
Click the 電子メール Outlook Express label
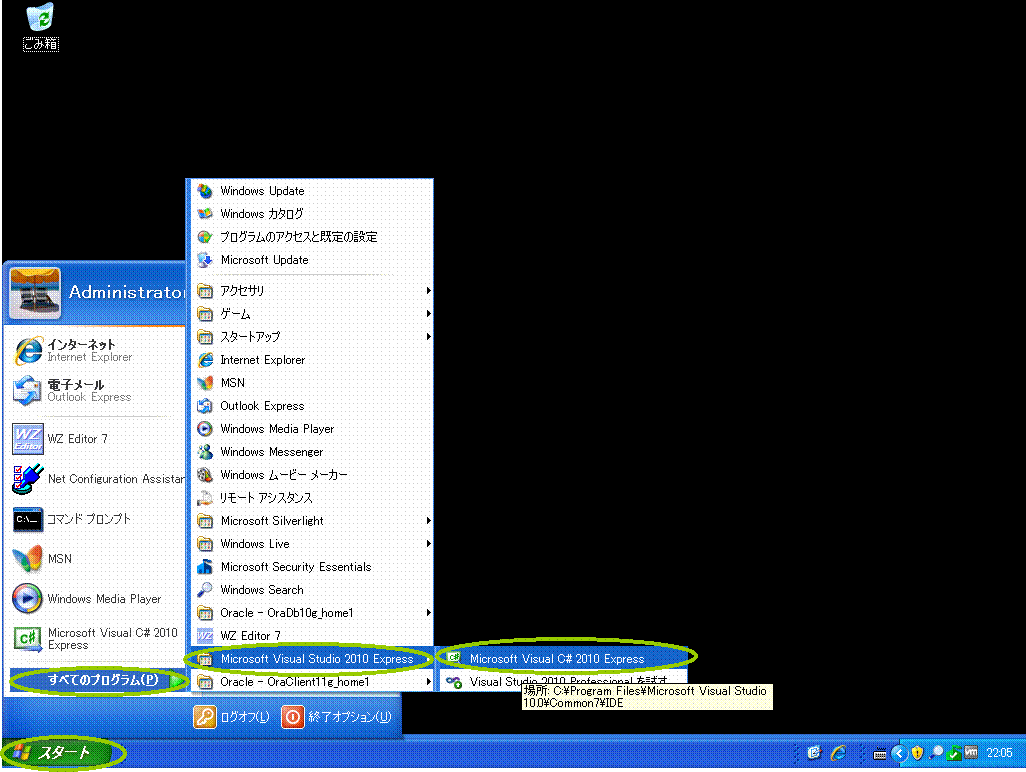[x=89, y=391]
